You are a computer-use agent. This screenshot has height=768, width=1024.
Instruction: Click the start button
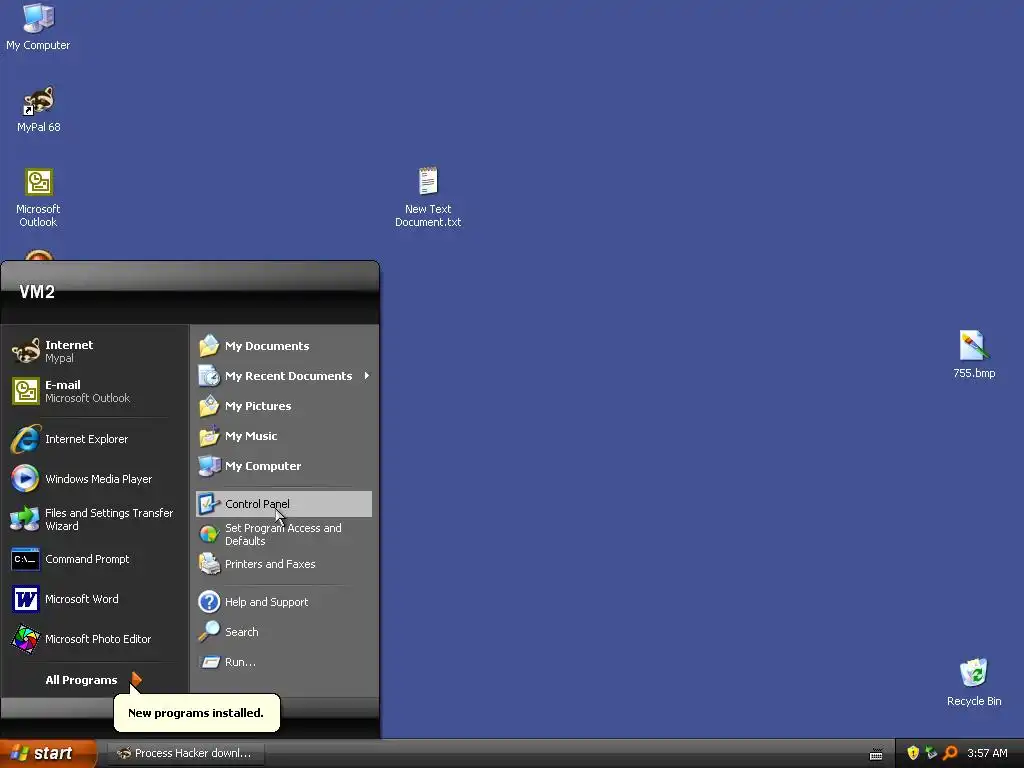point(47,753)
